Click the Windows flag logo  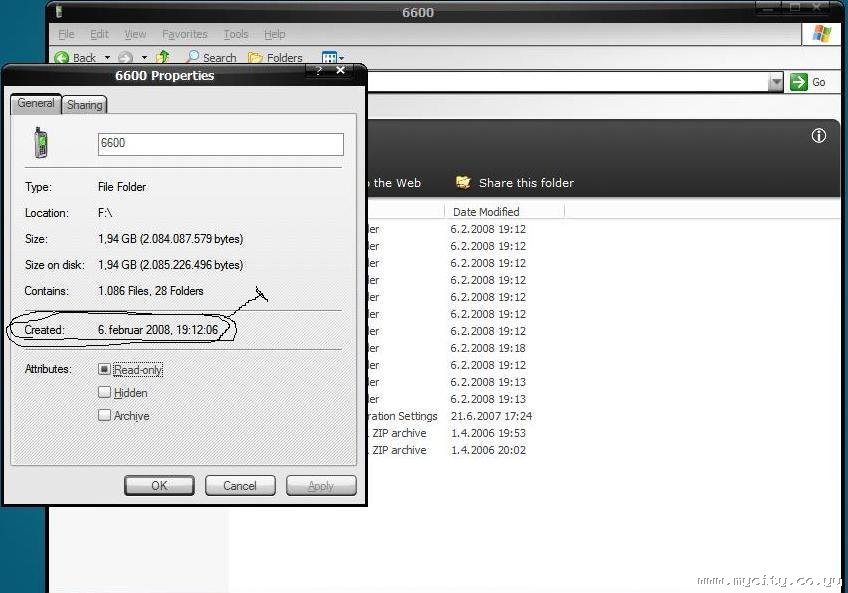[x=822, y=34]
